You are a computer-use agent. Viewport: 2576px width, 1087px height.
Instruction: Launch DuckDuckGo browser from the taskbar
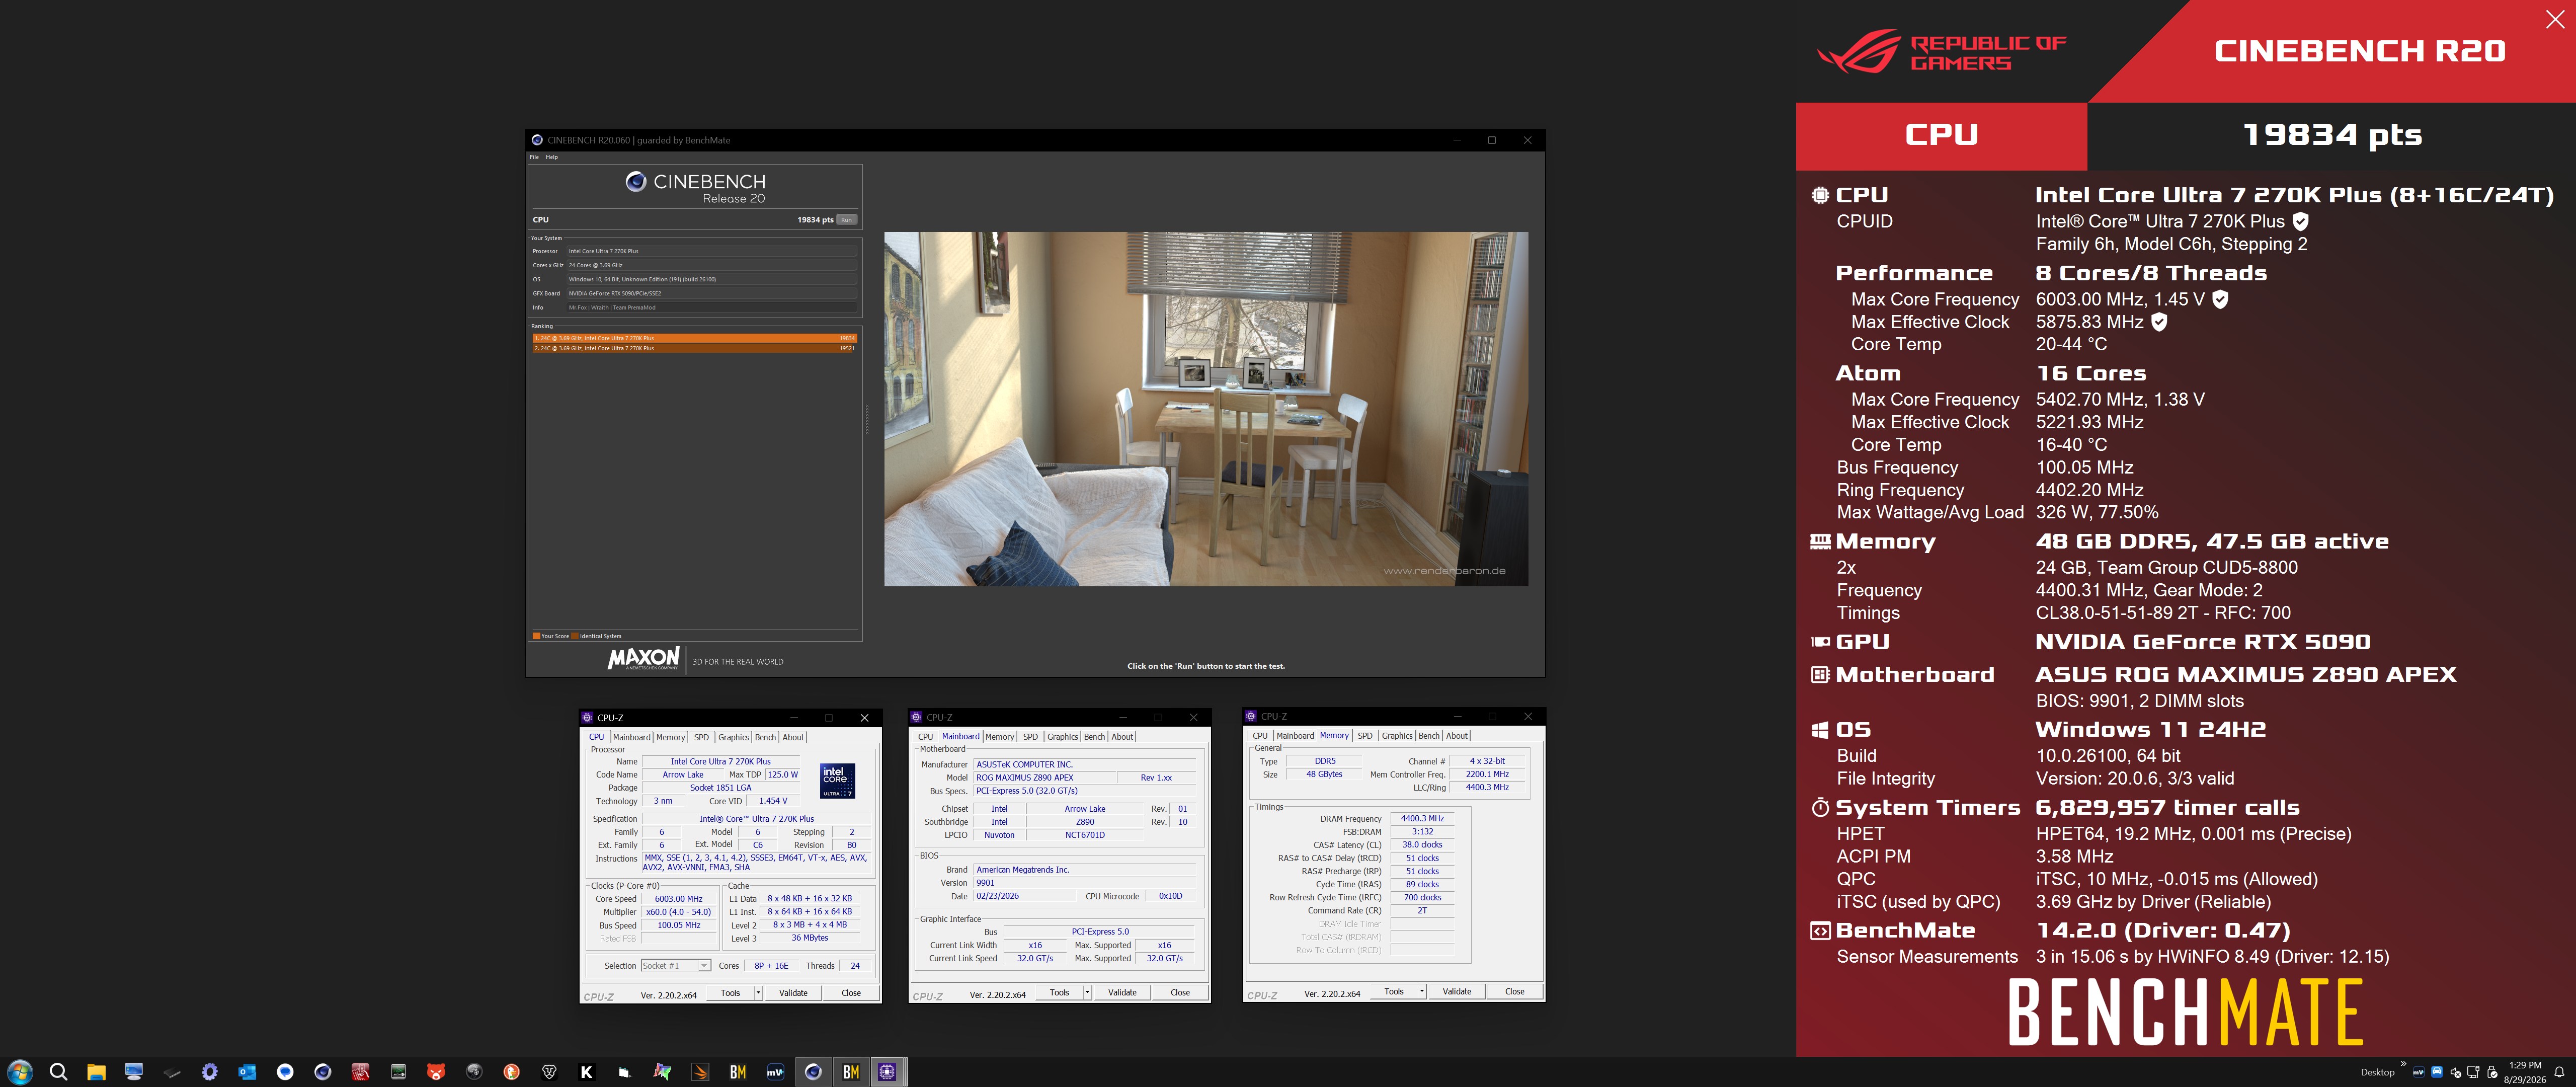point(511,1072)
